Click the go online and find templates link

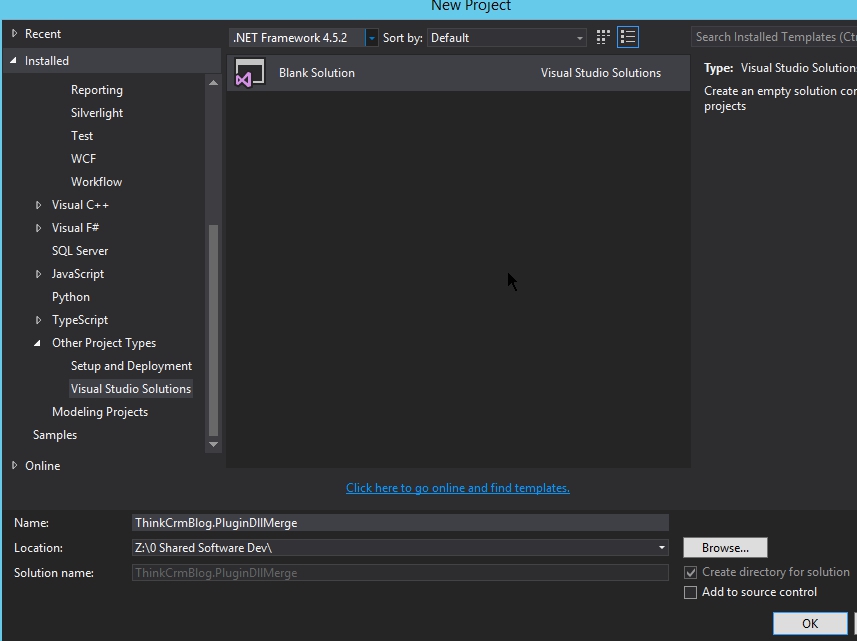(457, 488)
